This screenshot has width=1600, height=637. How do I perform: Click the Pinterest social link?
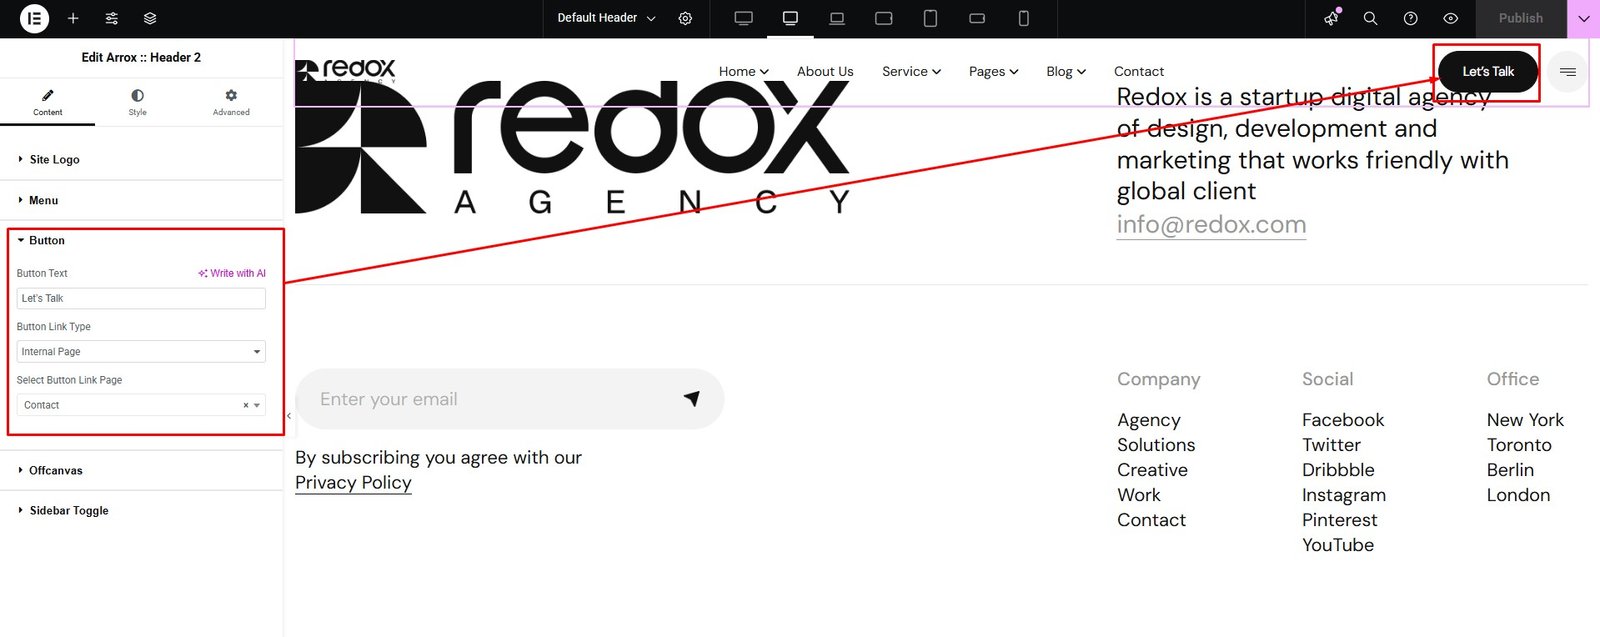coord(1339,520)
